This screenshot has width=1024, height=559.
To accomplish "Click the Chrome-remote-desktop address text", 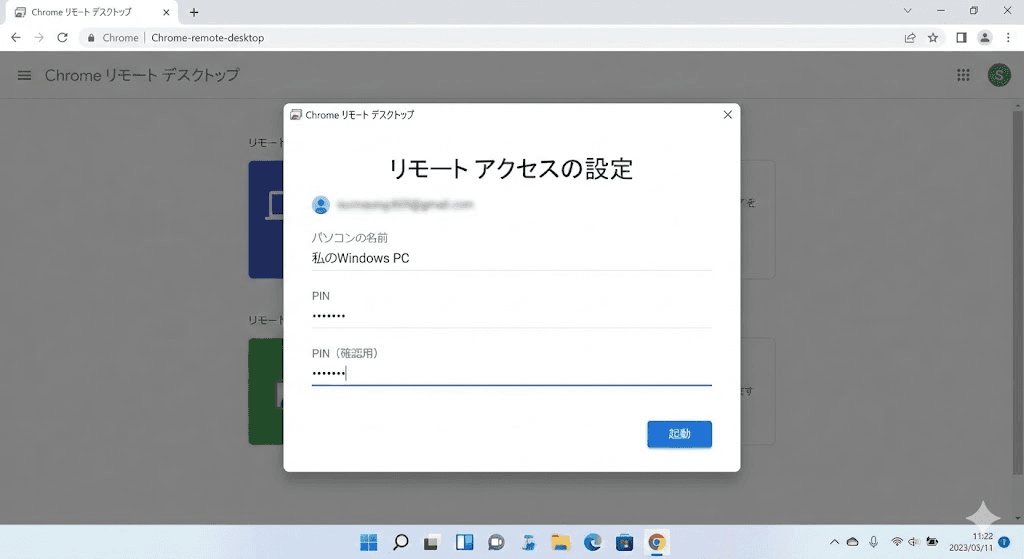I will click(x=208, y=38).
